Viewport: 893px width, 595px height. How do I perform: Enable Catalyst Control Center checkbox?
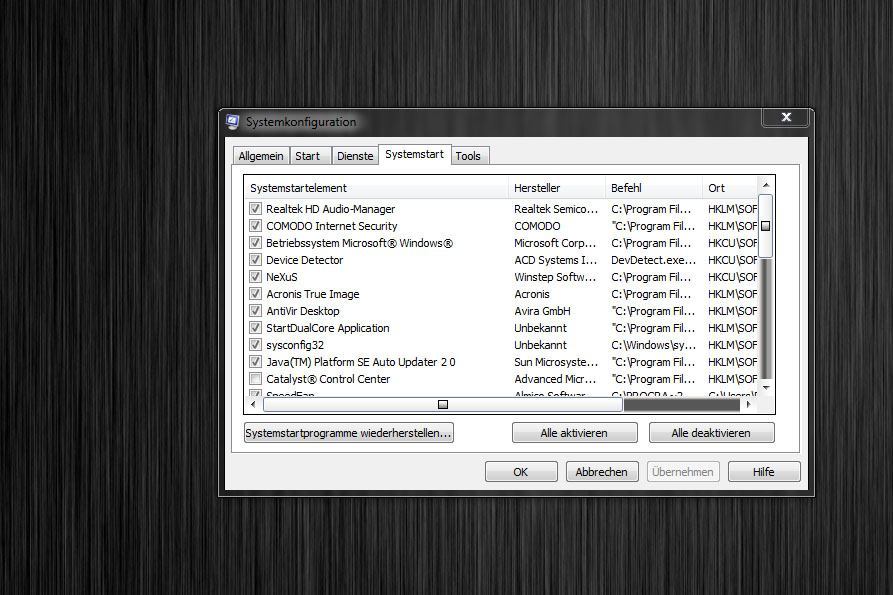coord(256,379)
